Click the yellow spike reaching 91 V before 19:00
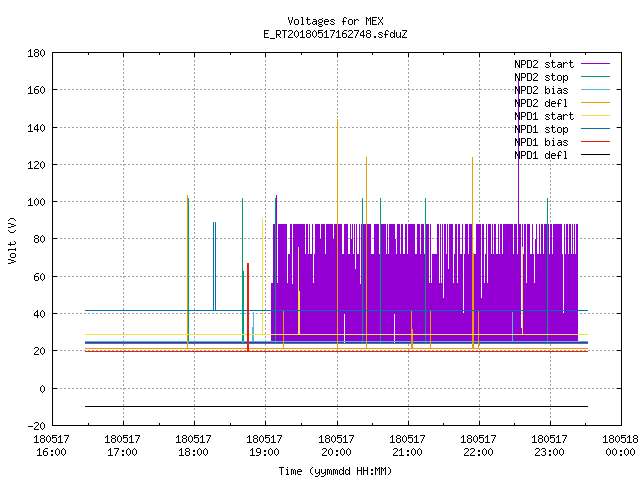 pos(262,276)
